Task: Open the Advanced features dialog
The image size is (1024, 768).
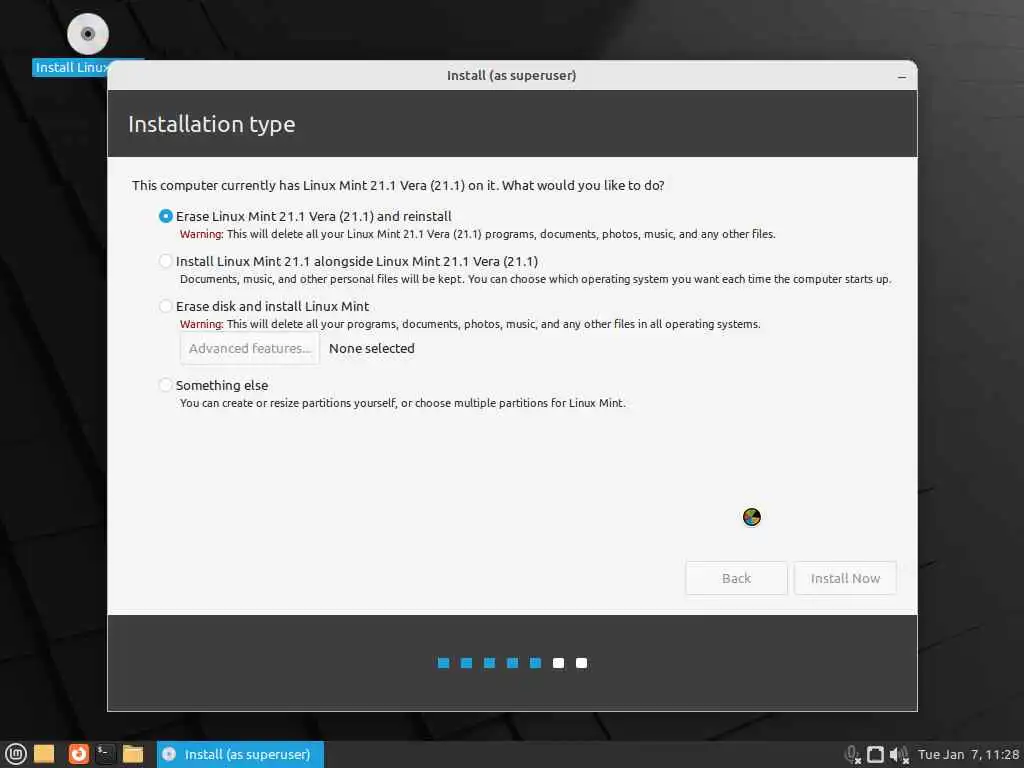Action: click(x=249, y=348)
